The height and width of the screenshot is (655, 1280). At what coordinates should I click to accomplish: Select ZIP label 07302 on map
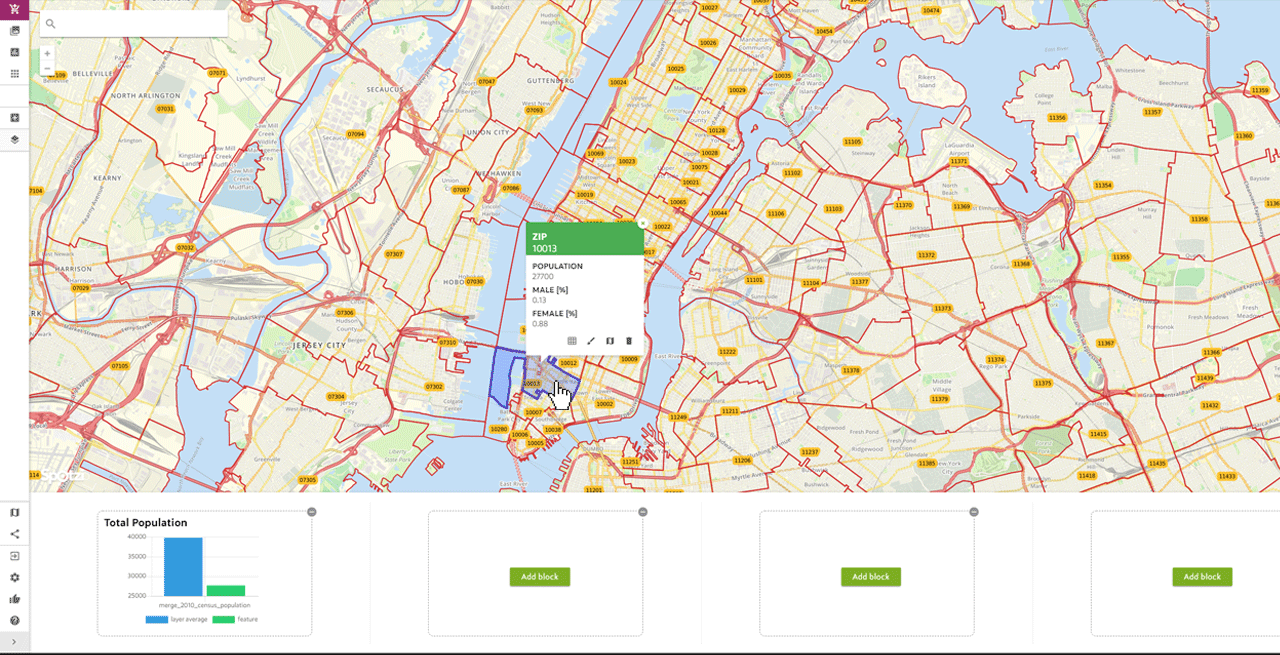pos(434,387)
